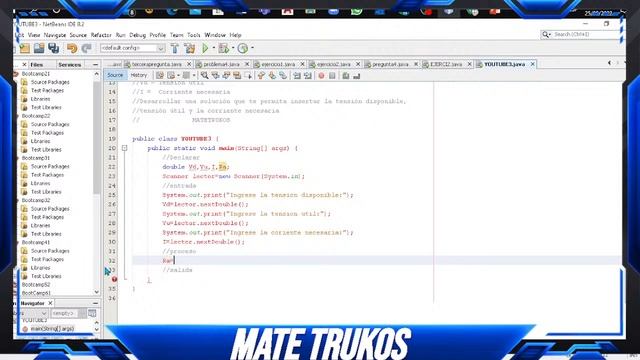Open the Debug Project dropdown arrow
This screenshot has height=360, width=640.
click(233, 48)
